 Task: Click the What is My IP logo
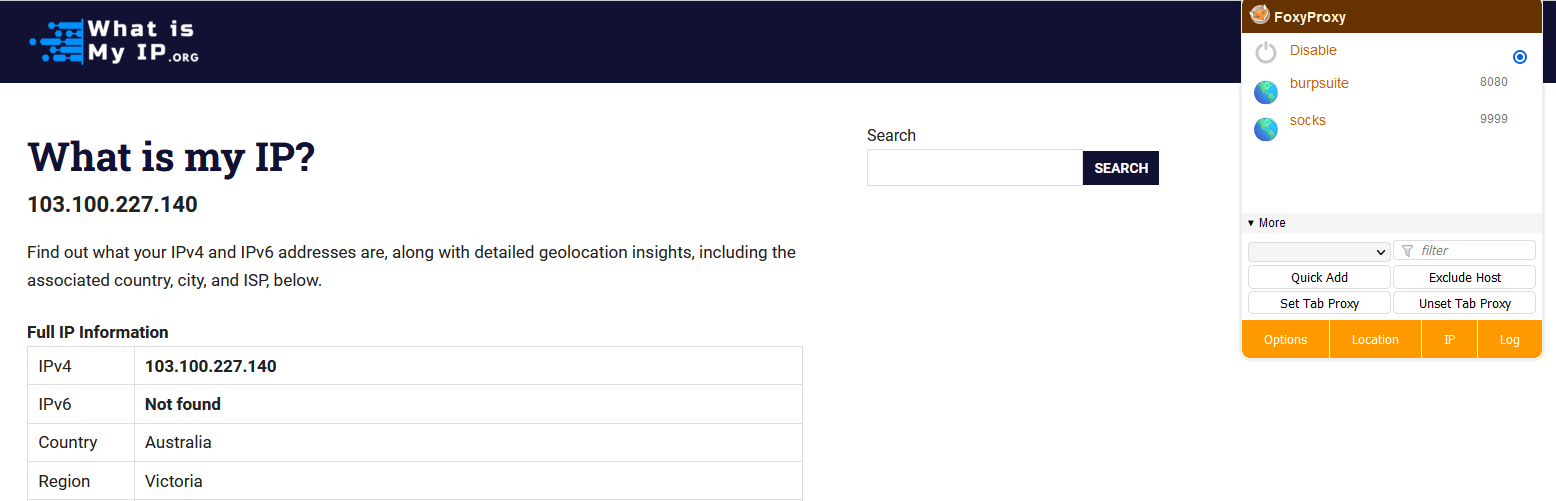pyautogui.click(x=114, y=42)
